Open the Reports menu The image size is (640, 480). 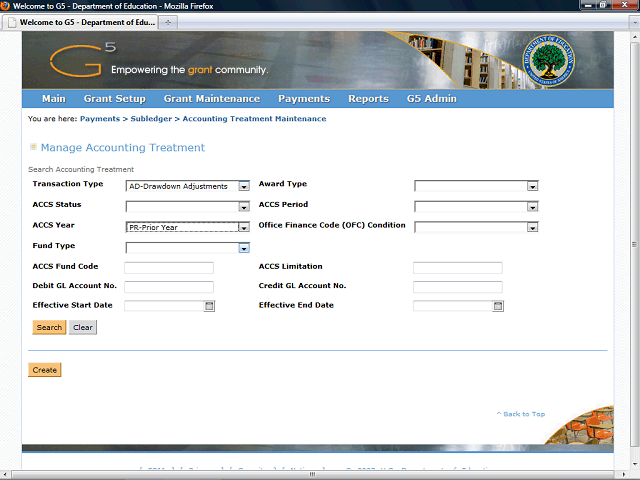(x=368, y=99)
